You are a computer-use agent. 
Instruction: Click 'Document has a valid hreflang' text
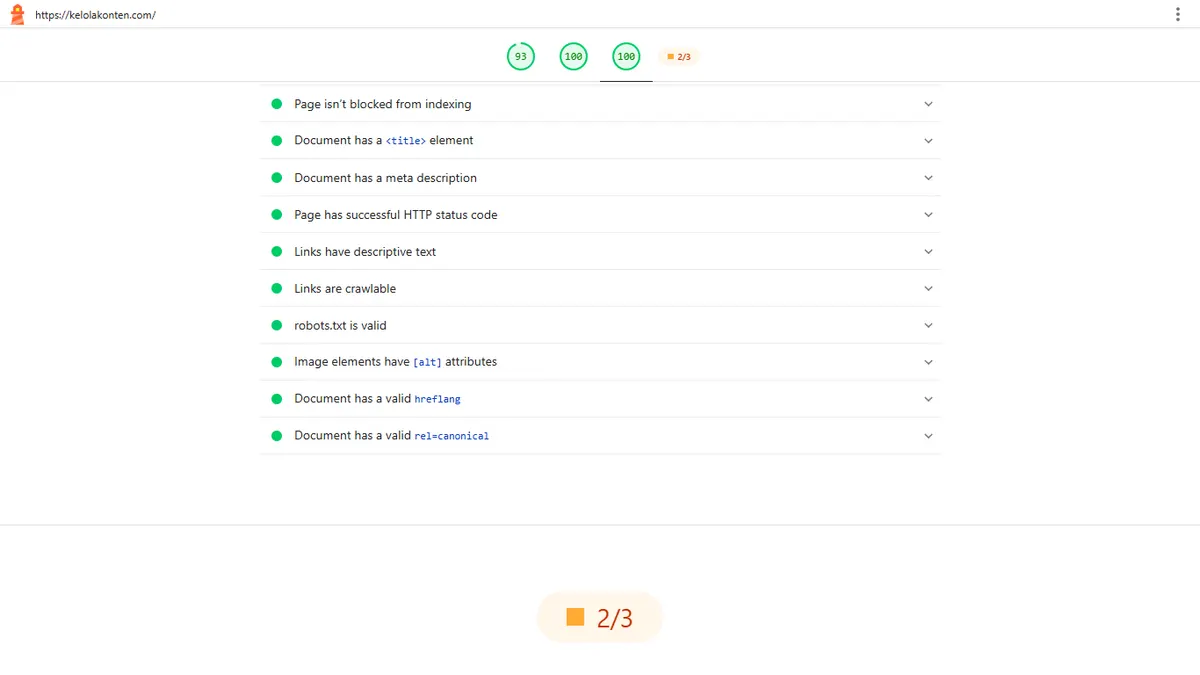click(378, 399)
